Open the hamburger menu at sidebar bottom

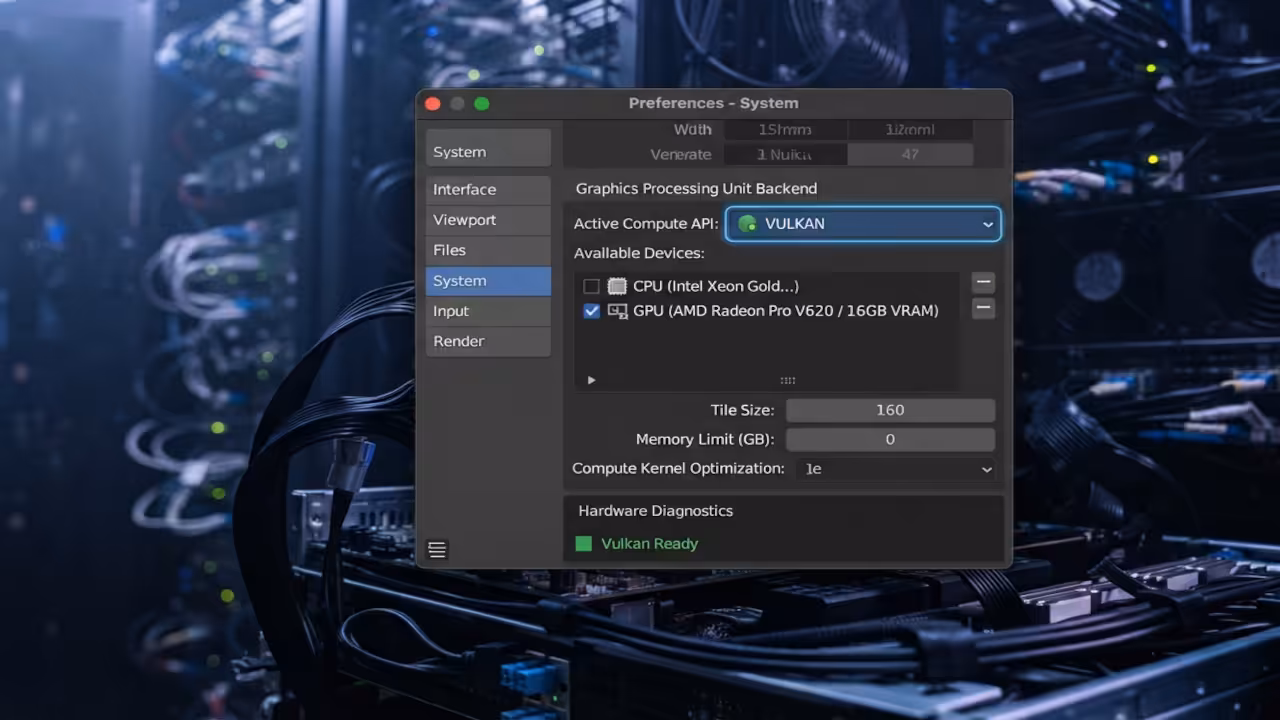(x=437, y=549)
